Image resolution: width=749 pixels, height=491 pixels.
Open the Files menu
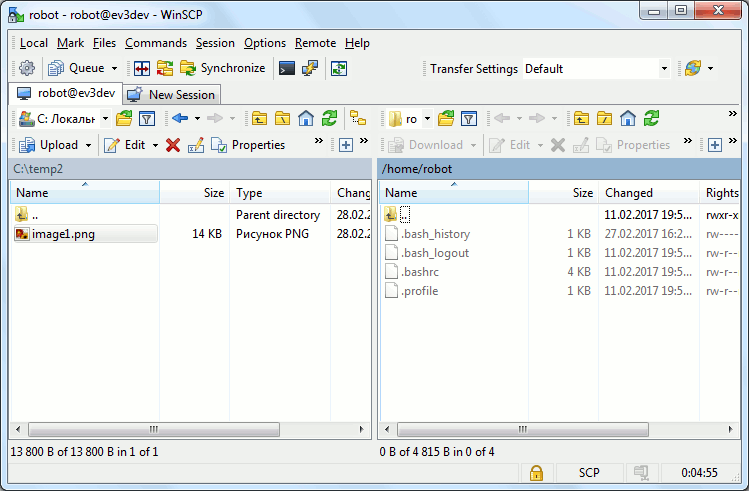[x=104, y=43]
